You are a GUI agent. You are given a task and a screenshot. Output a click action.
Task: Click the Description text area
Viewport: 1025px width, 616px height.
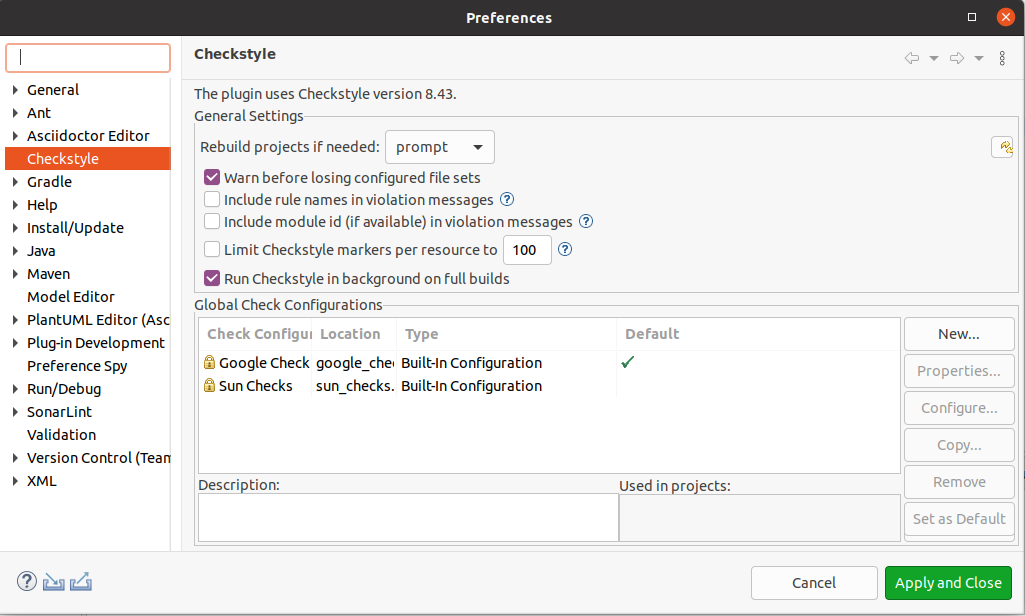pos(408,517)
